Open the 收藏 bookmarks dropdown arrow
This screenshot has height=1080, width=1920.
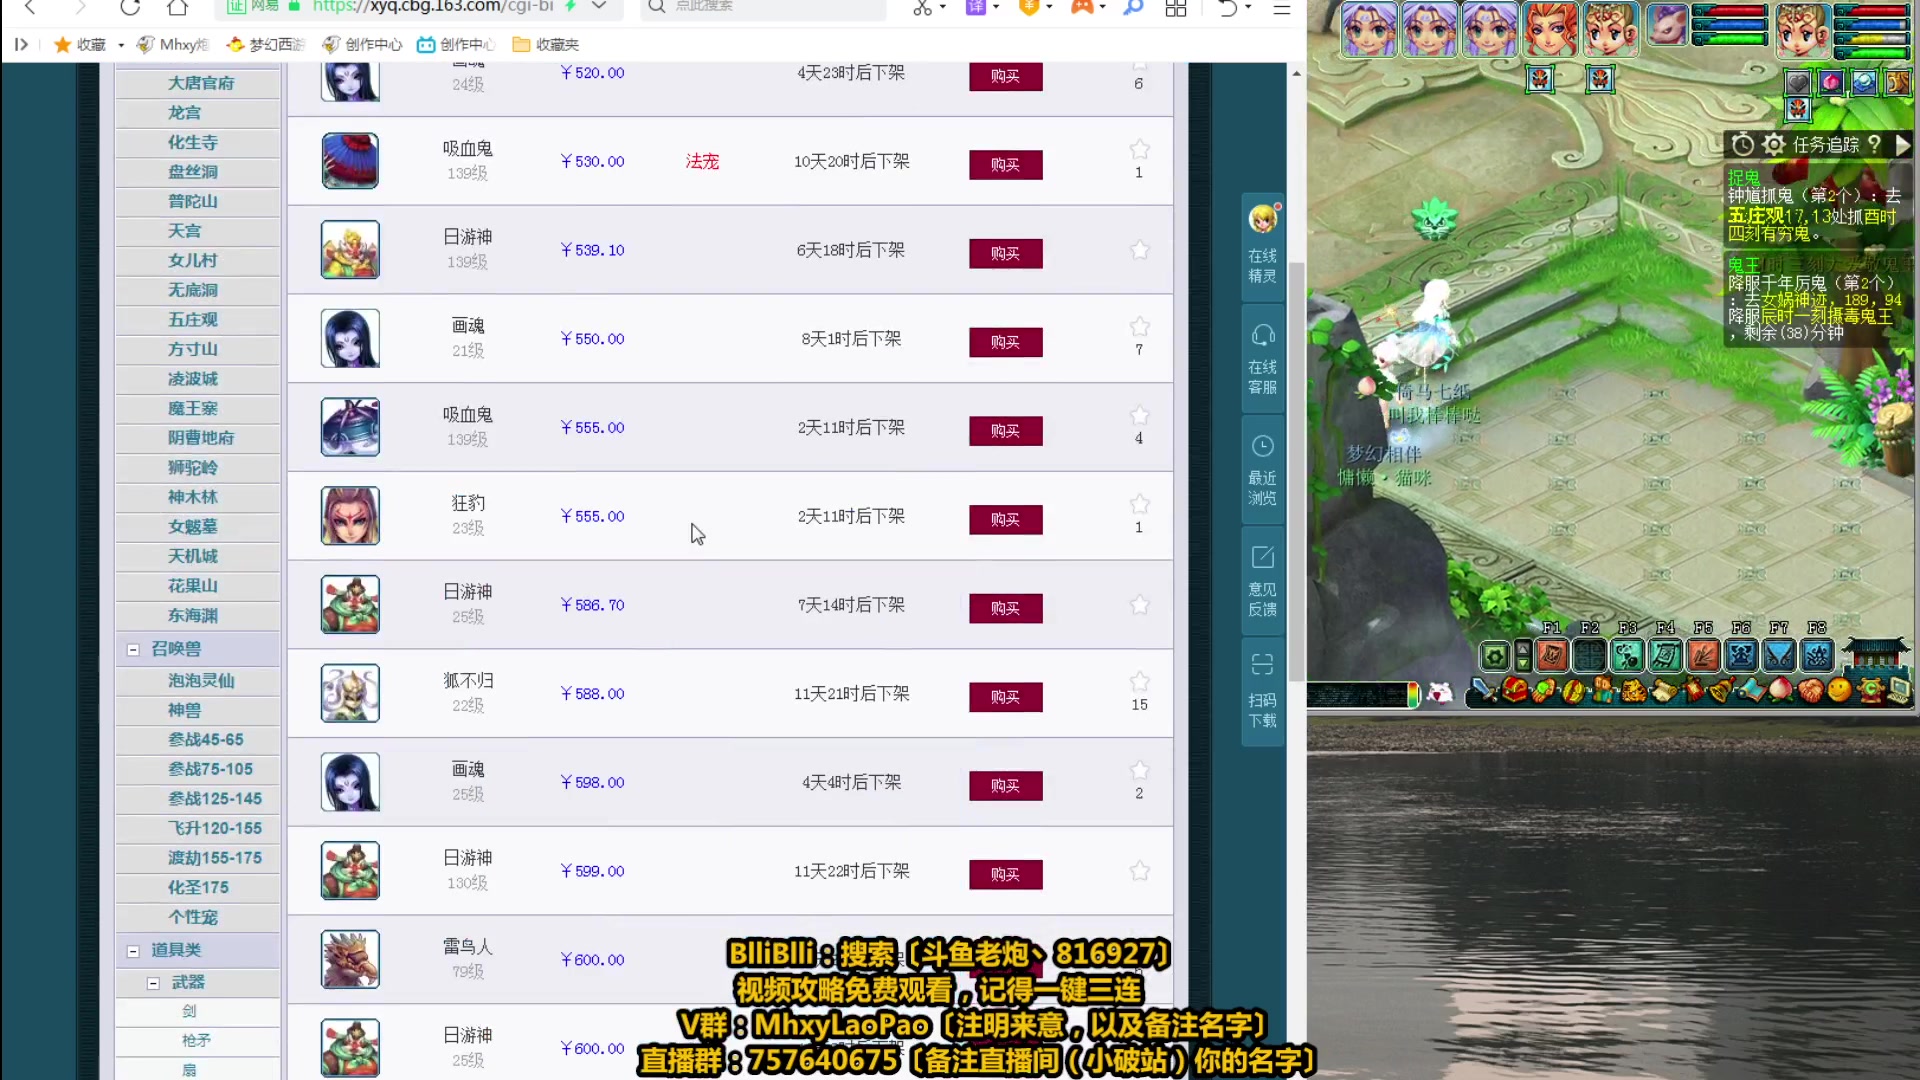click(x=121, y=45)
